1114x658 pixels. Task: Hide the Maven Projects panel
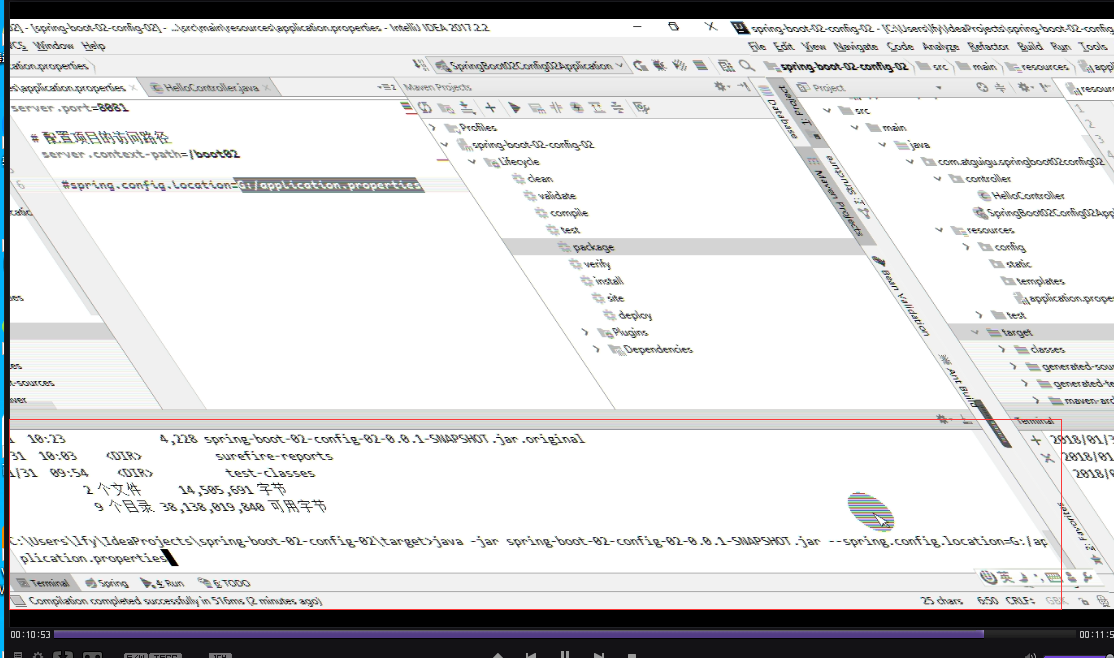tap(743, 87)
